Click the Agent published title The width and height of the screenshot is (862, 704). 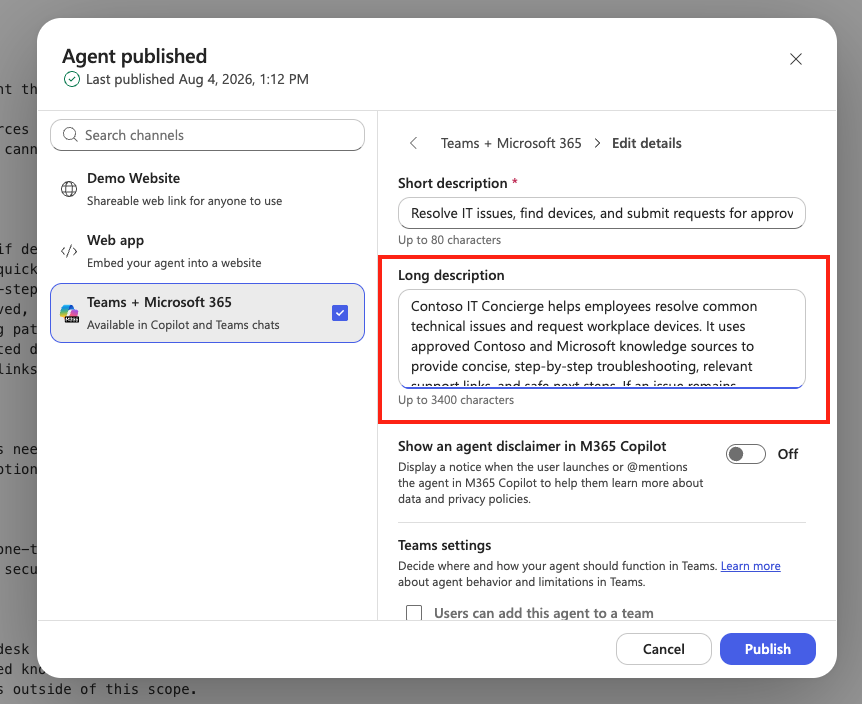click(134, 56)
